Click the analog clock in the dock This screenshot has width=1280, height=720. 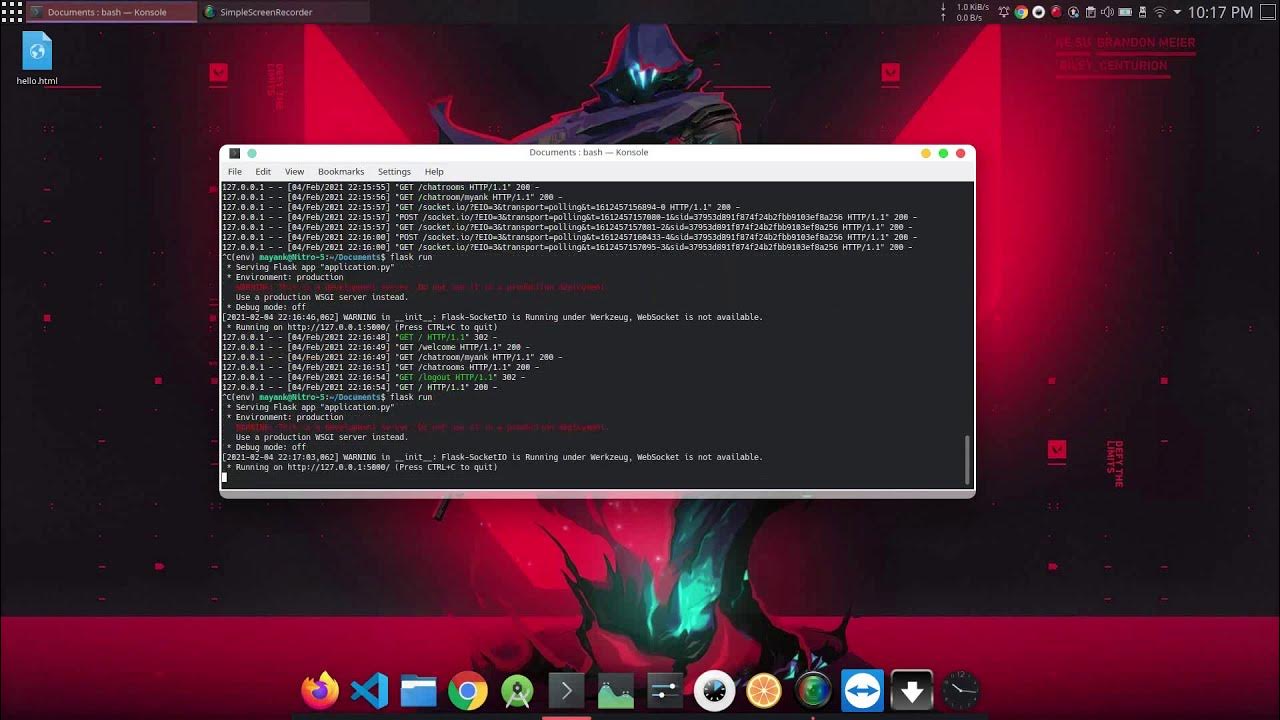point(961,690)
